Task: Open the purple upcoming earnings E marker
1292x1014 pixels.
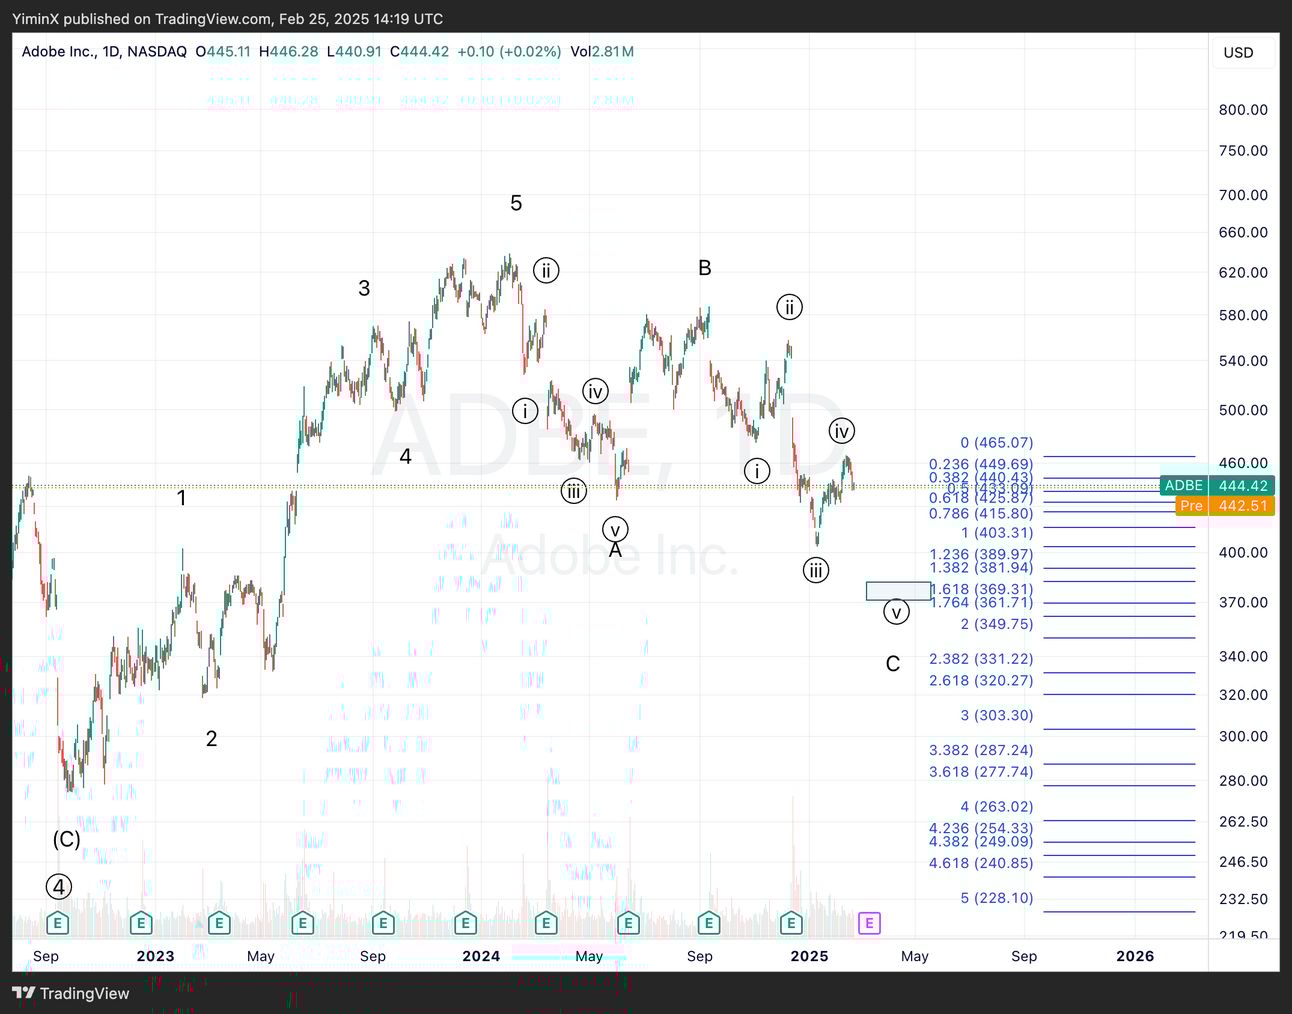Action: (869, 923)
